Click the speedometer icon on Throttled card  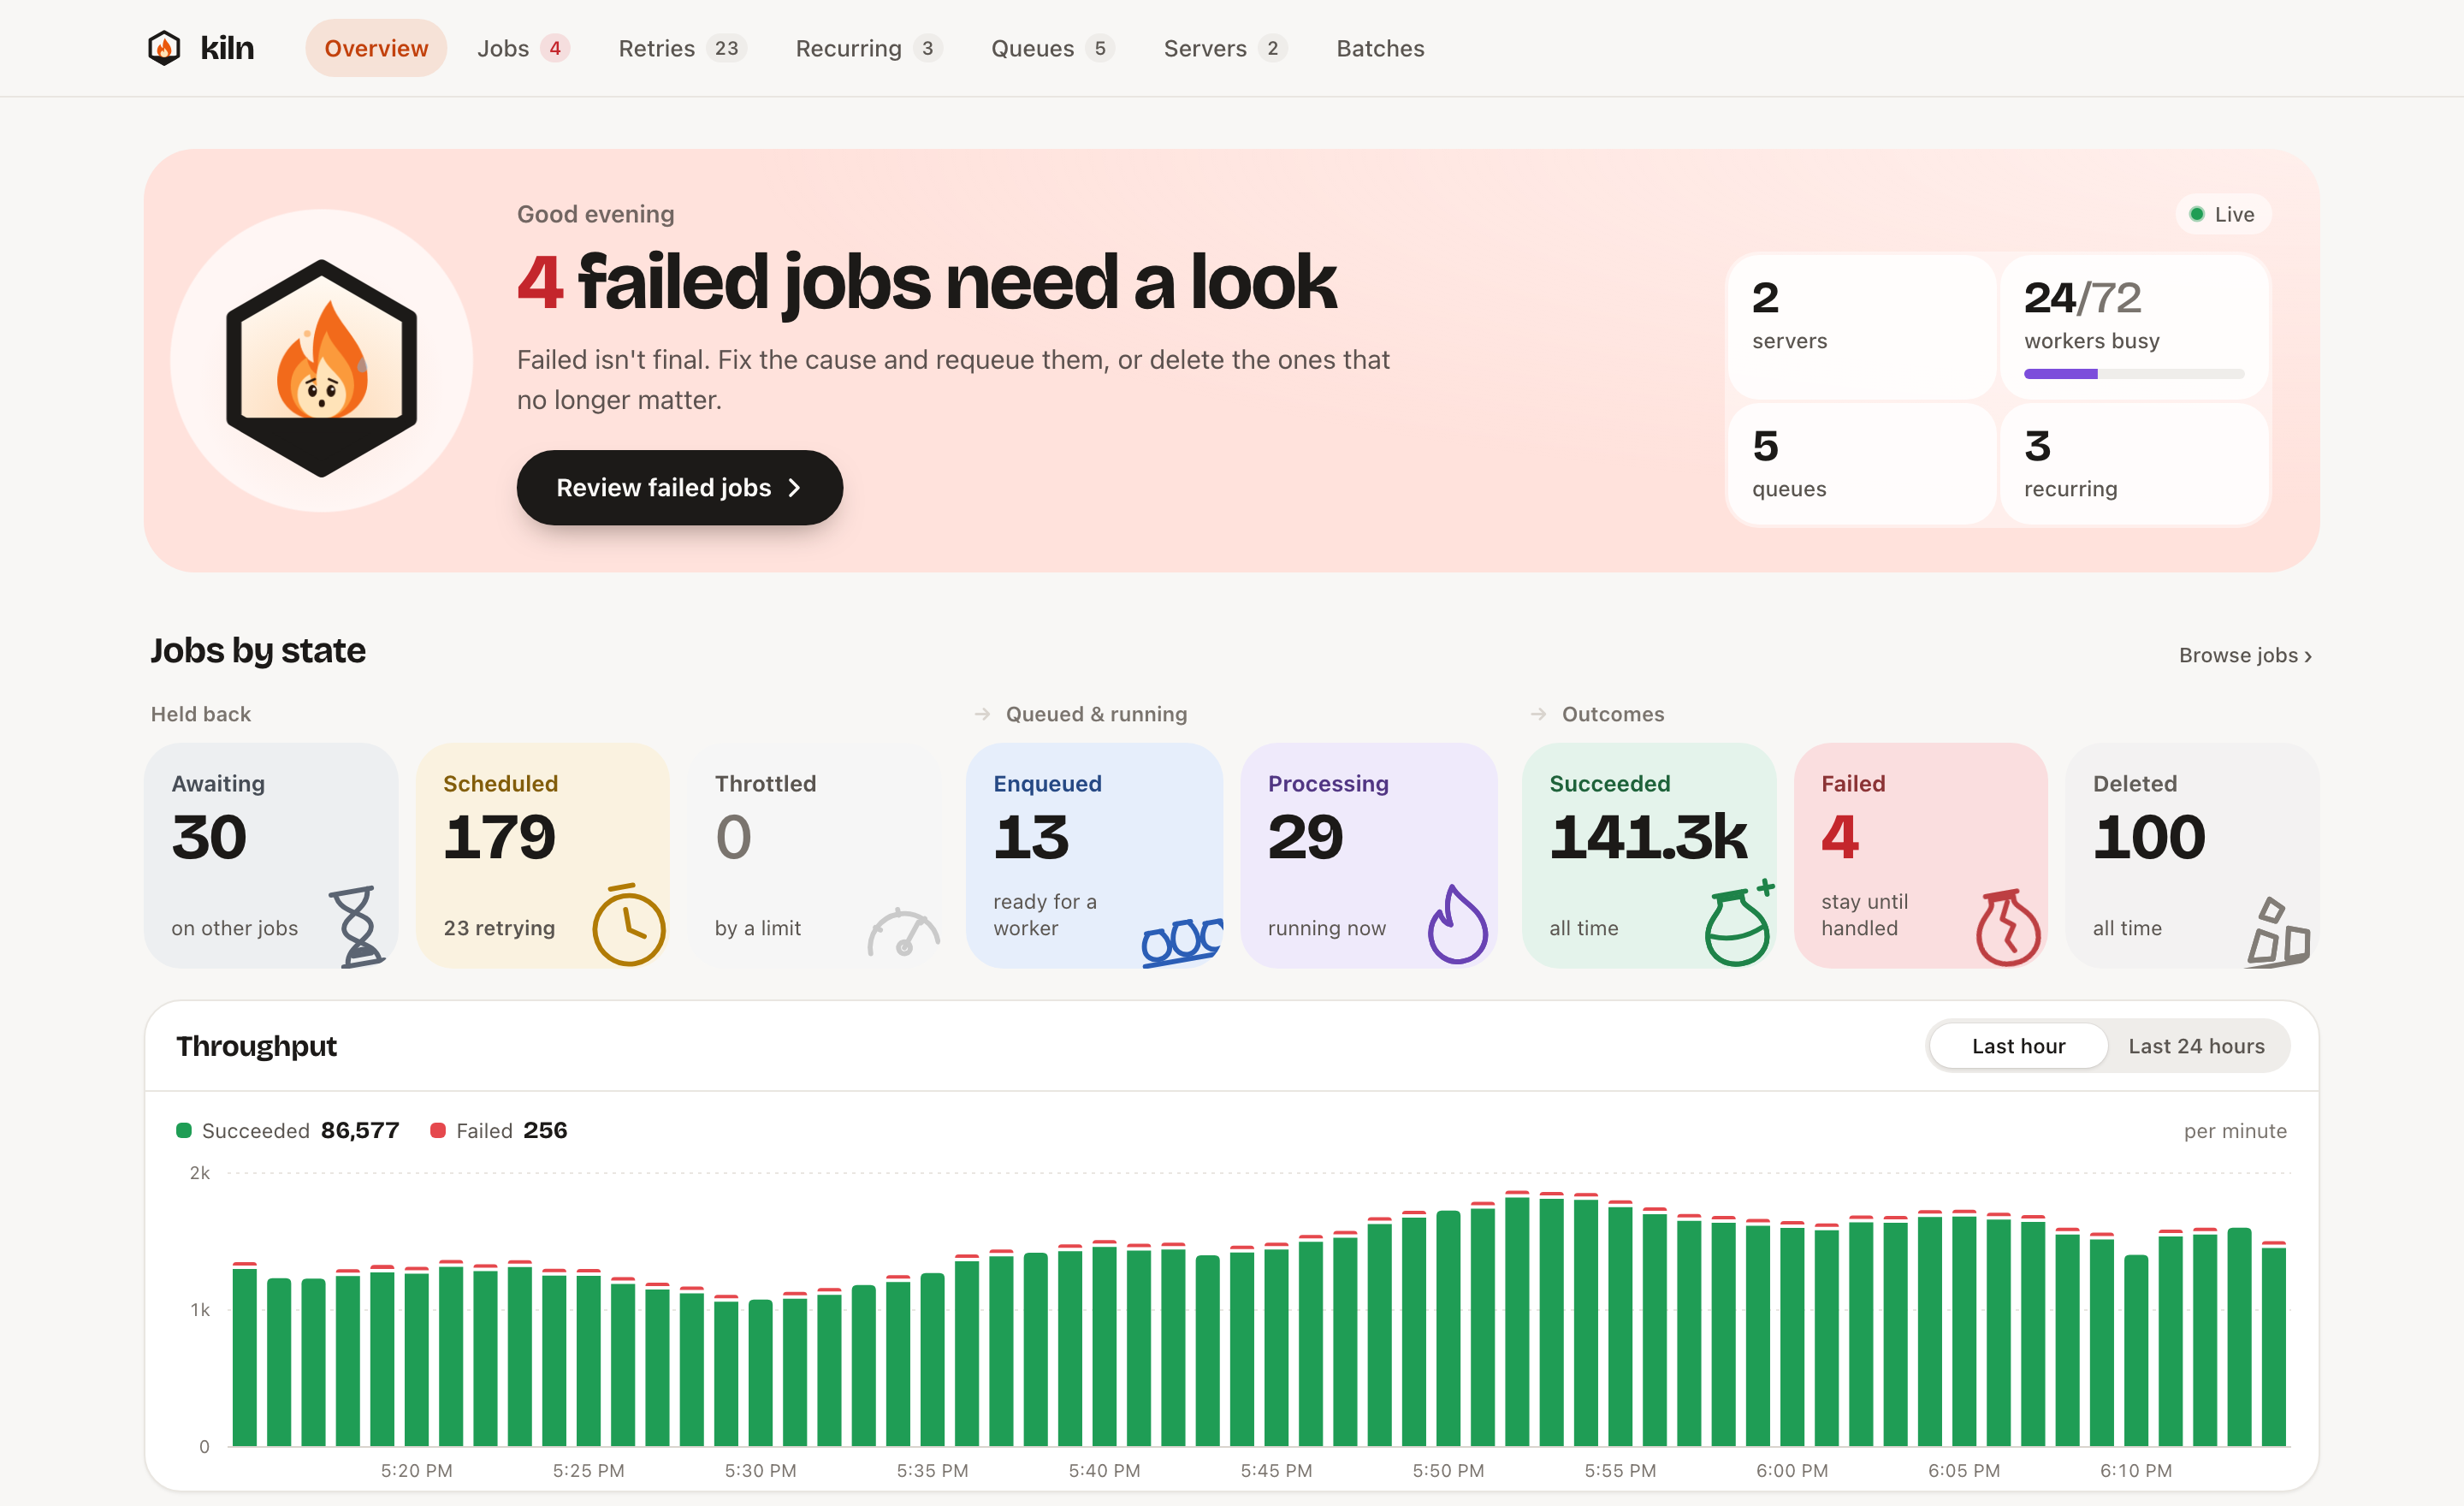[903, 932]
